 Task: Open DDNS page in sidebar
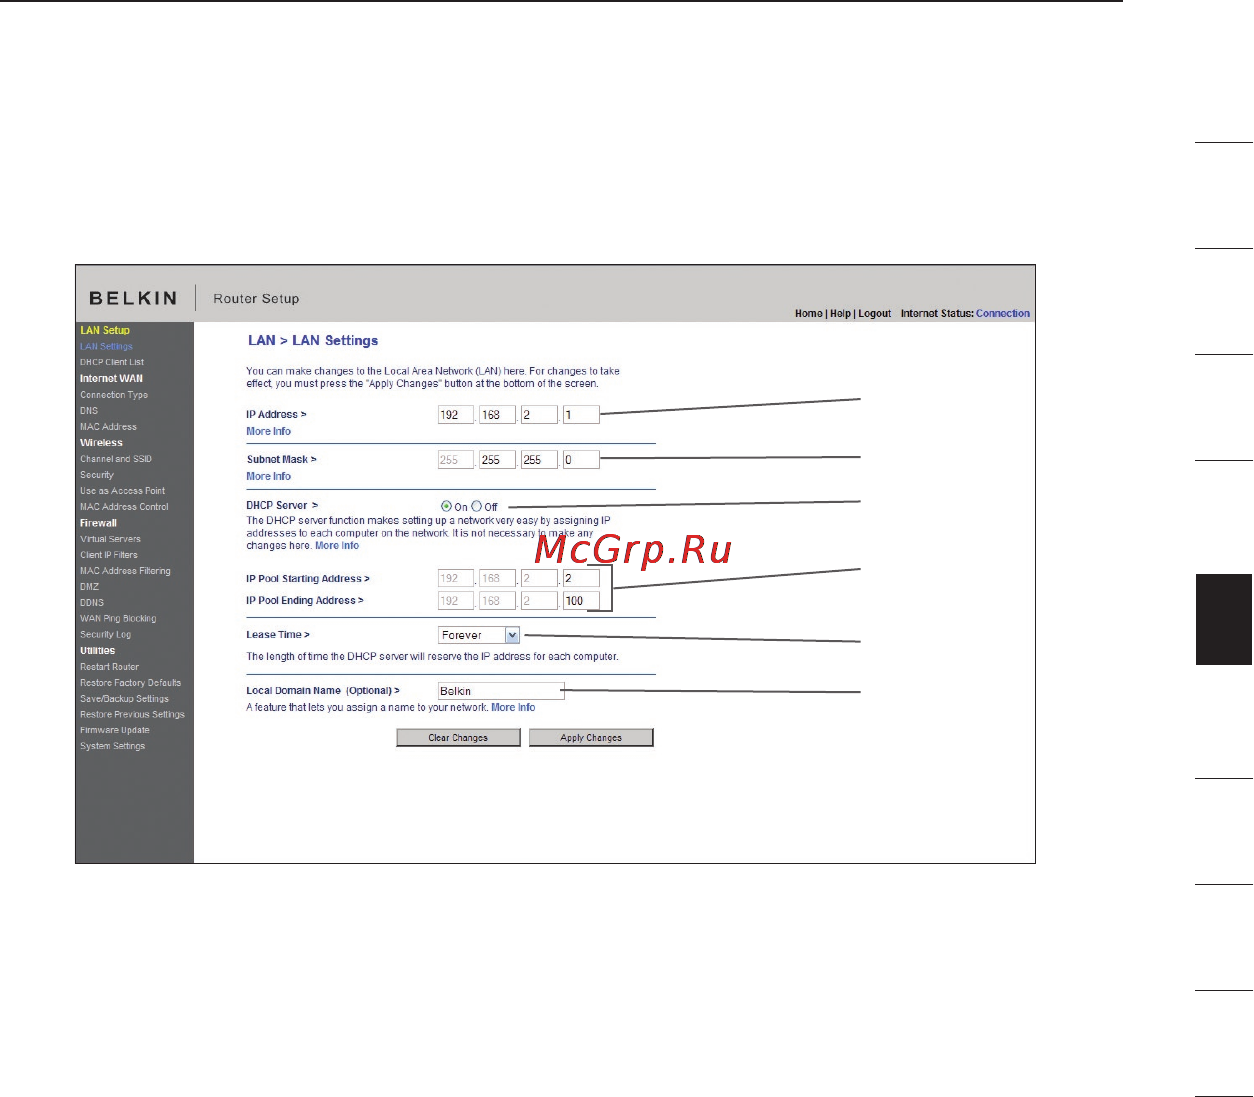pos(92,602)
